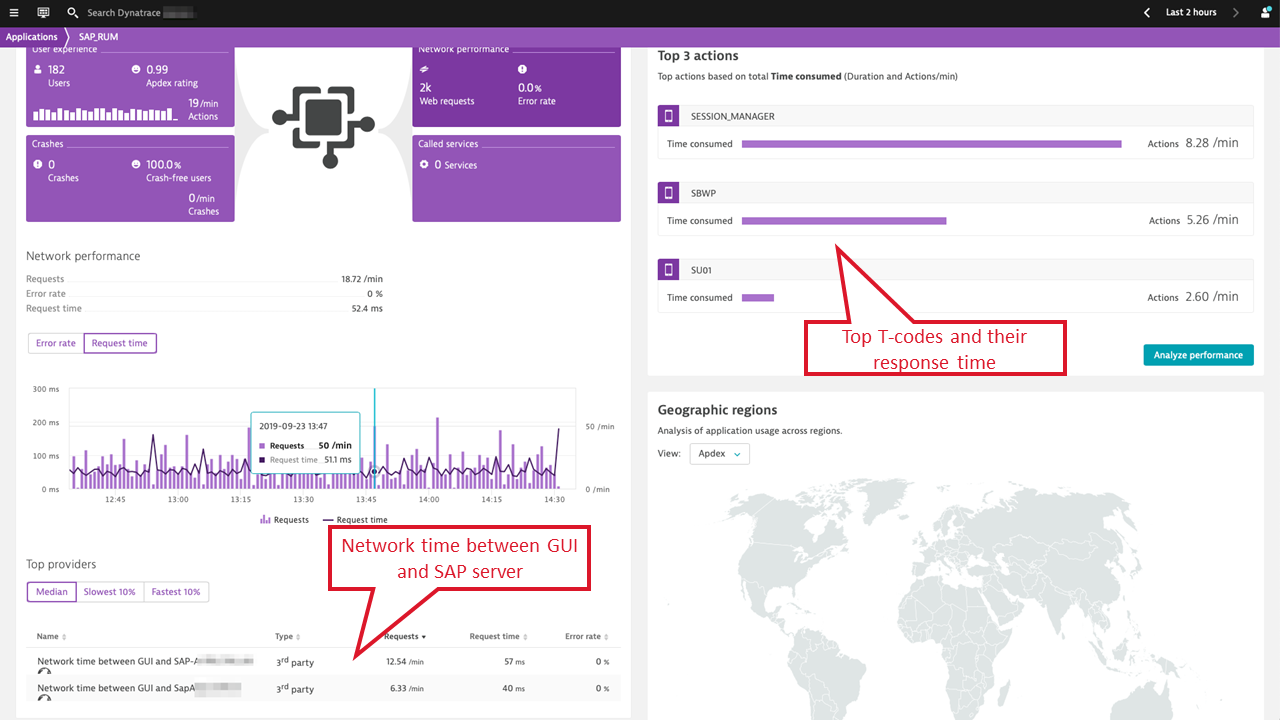This screenshot has width=1280, height=720.
Task: Click the '2k Web requests' metric
Action: click(447, 94)
